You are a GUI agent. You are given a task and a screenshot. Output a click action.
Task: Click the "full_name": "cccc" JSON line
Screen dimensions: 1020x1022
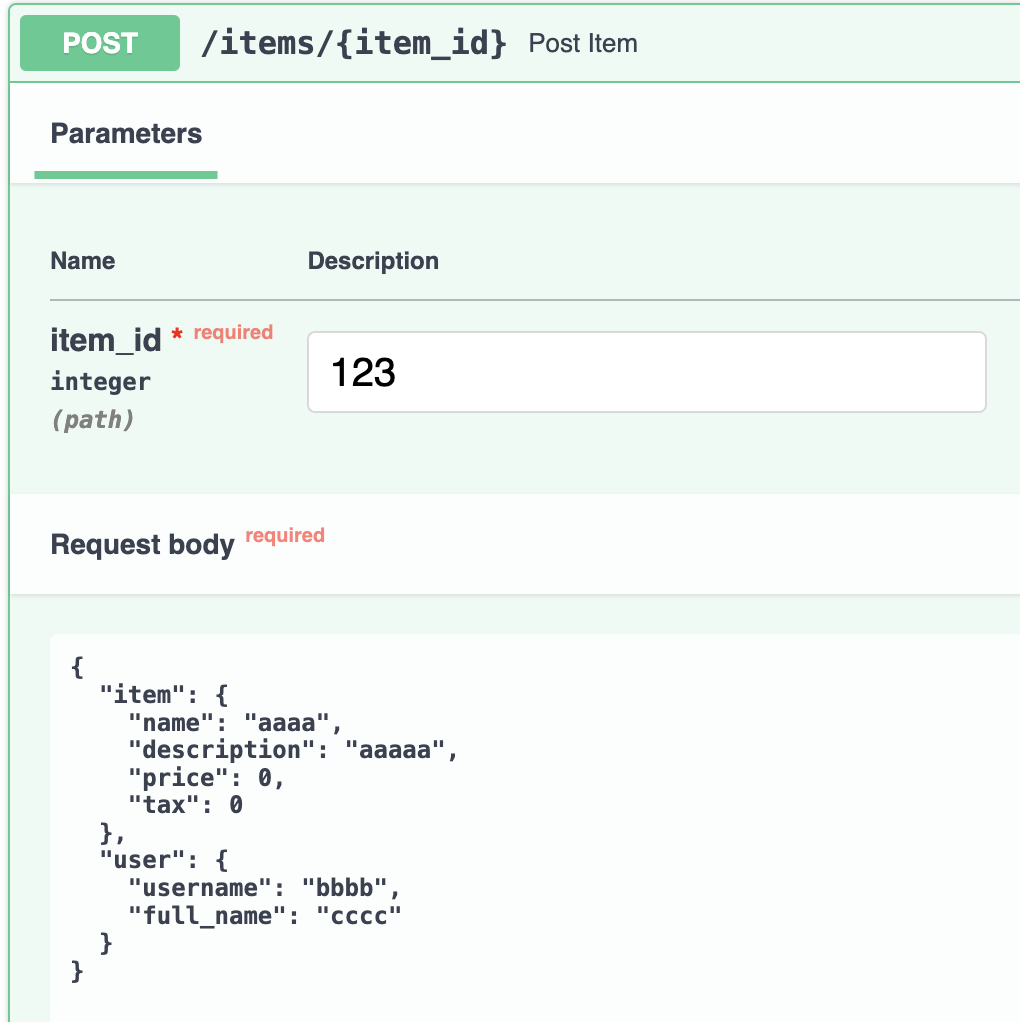click(265, 915)
